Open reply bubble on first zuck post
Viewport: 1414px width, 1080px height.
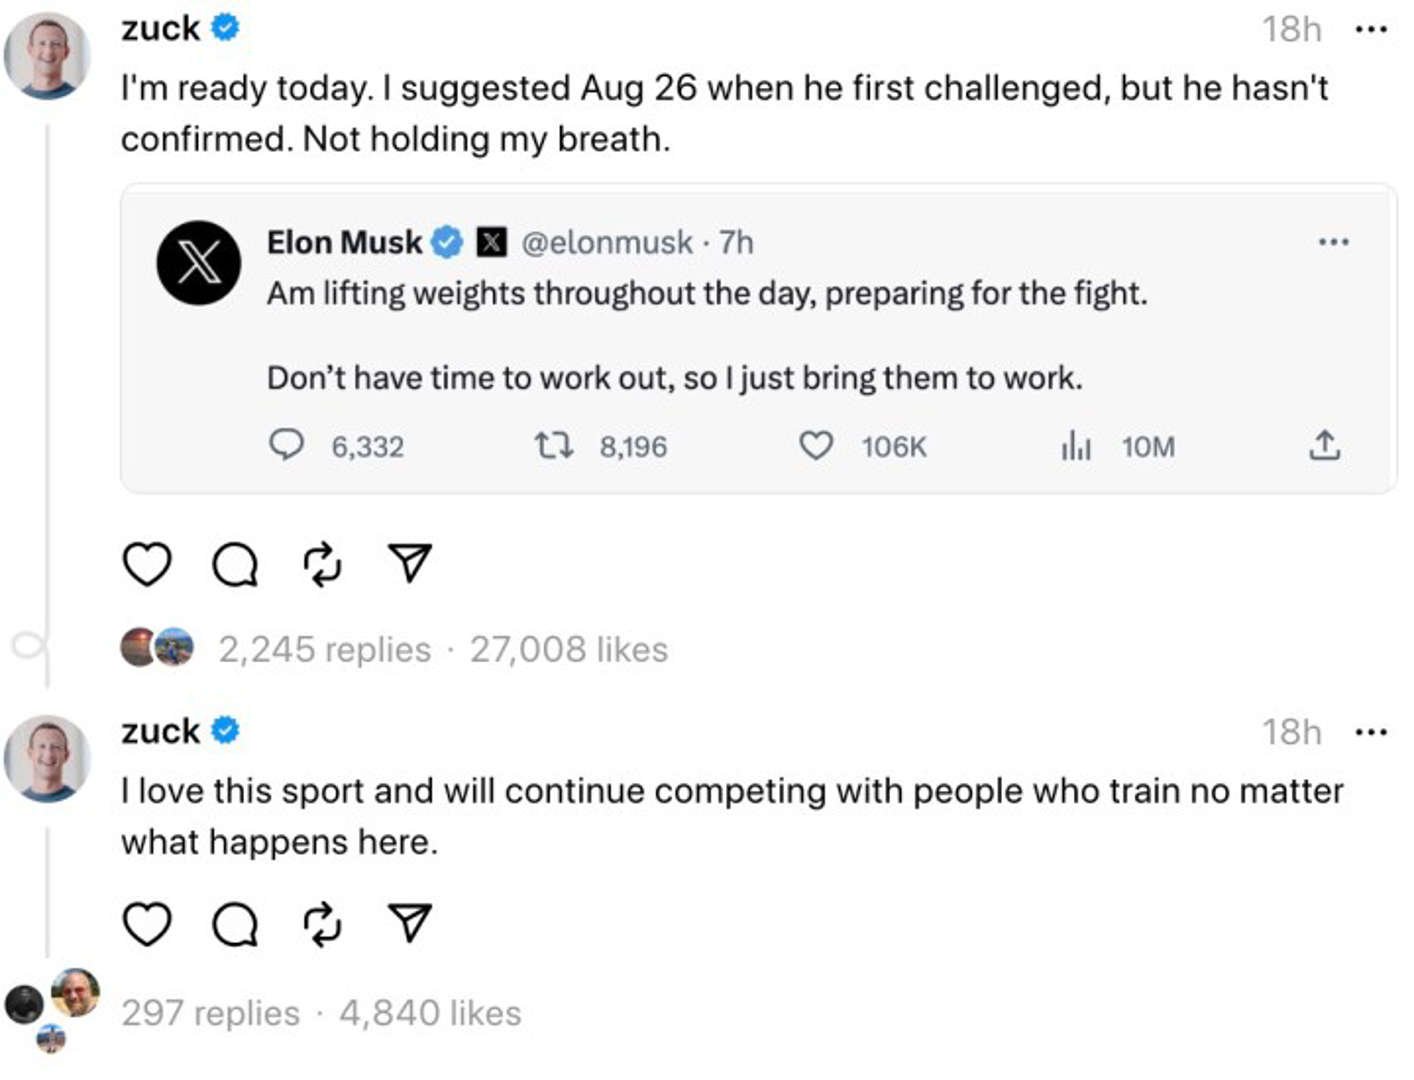235,565
